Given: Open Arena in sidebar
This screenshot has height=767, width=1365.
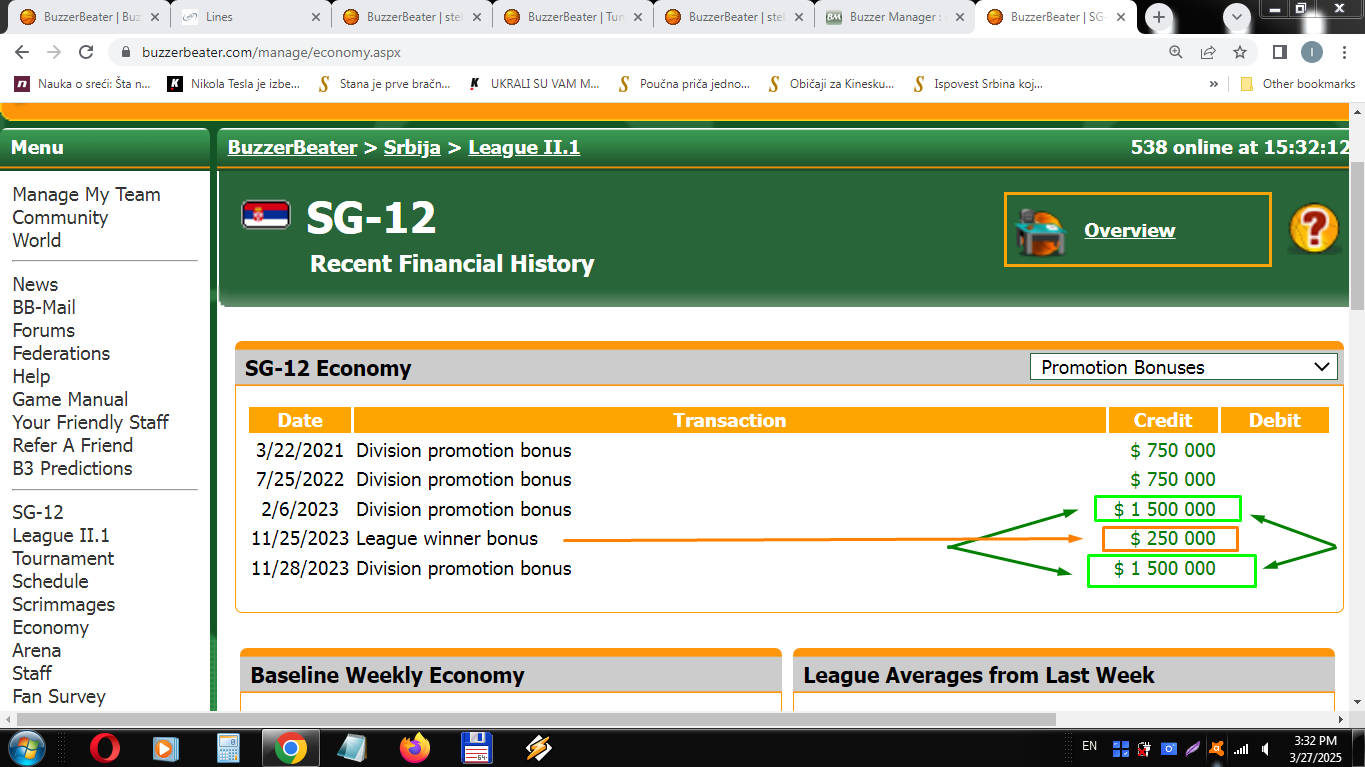Looking at the screenshot, I should (x=36, y=650).
